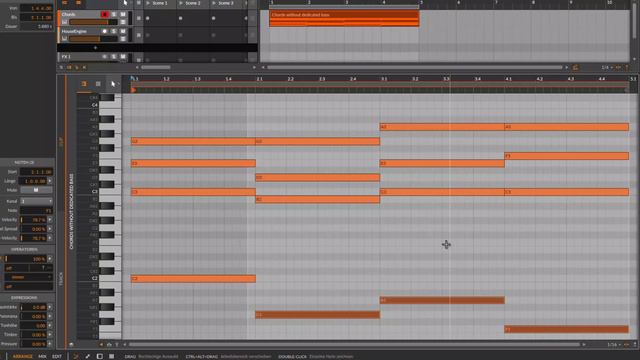Click the panel layout square icon in footer

(x=100, y=356)
